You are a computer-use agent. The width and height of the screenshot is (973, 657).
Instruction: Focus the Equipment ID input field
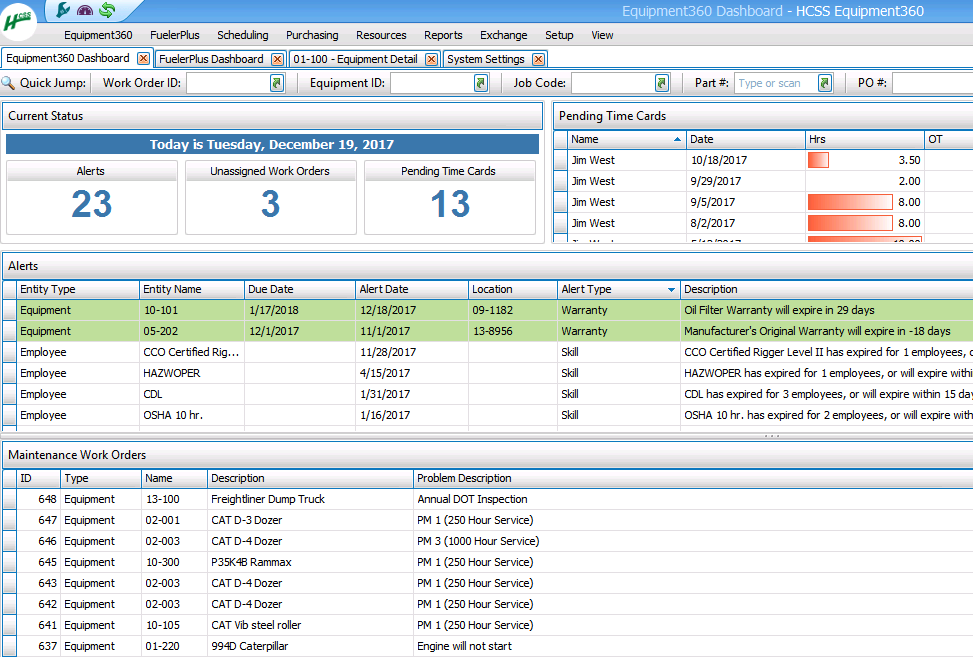pos(431,83)
